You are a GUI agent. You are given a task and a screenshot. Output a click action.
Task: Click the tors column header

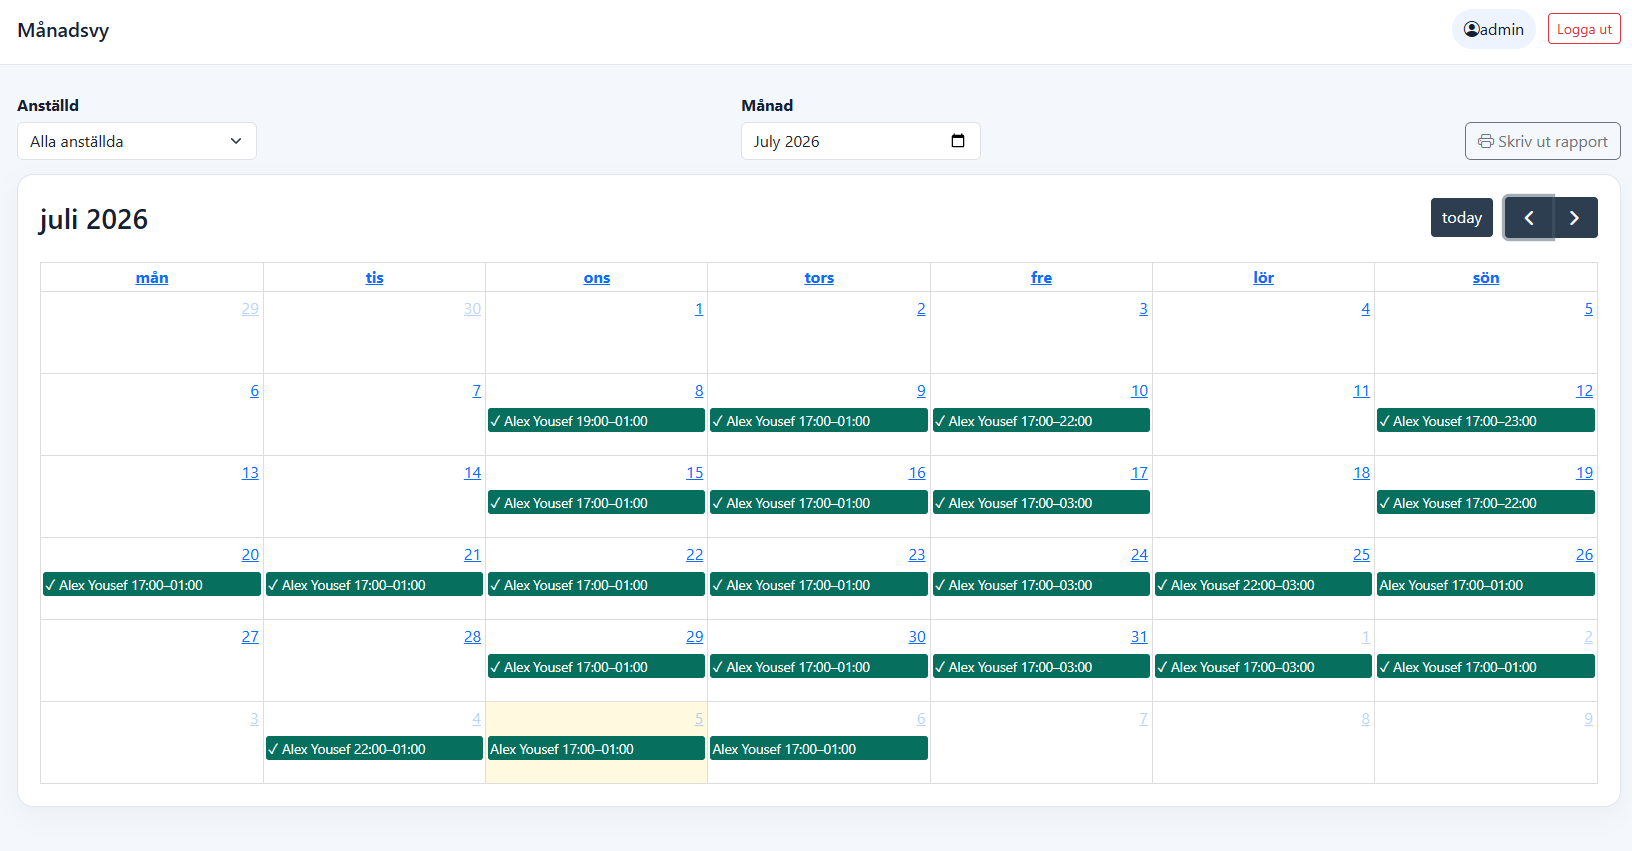coord(819,278)
